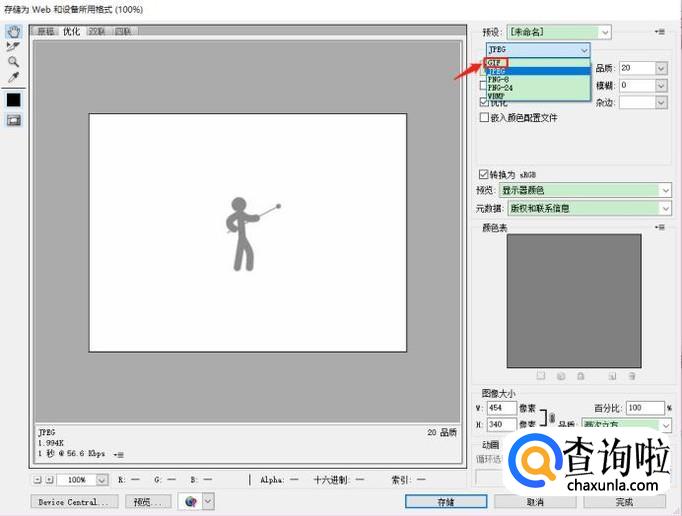The width and height of the screenshot is (682, 516).
Task: Click in the image width field
Action: click(502, 408)
